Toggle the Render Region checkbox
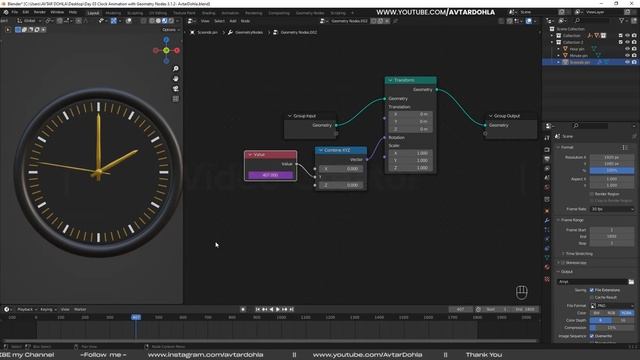The image size is (640, 360). pyautogui.click(x=591, y=194)
